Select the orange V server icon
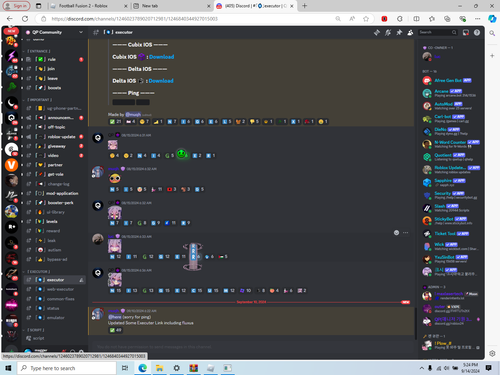 pyautogui.click(x=11, y=165)
